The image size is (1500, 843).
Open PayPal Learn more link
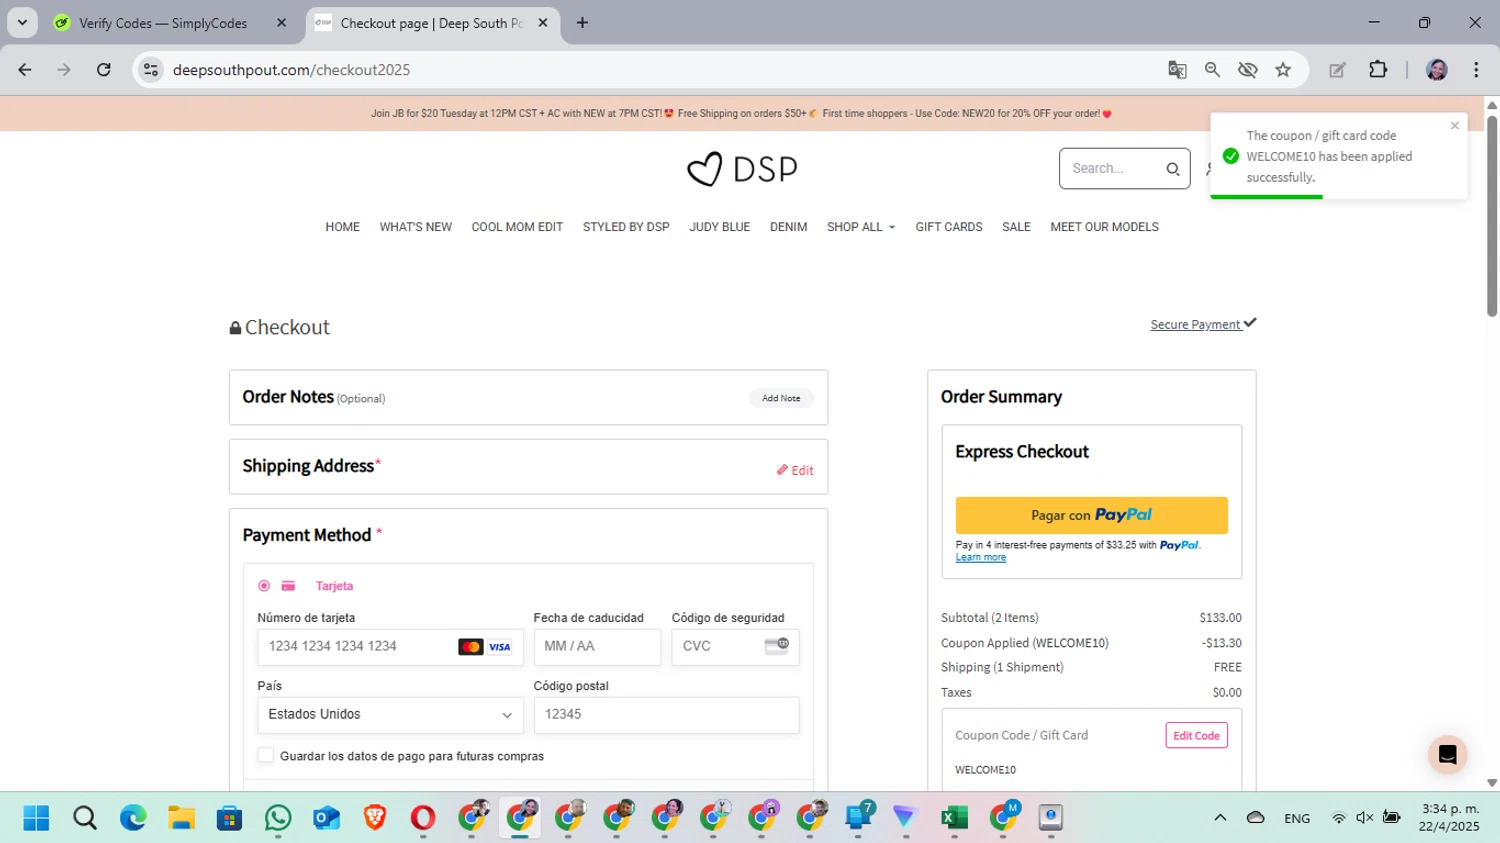pos(980,558)
